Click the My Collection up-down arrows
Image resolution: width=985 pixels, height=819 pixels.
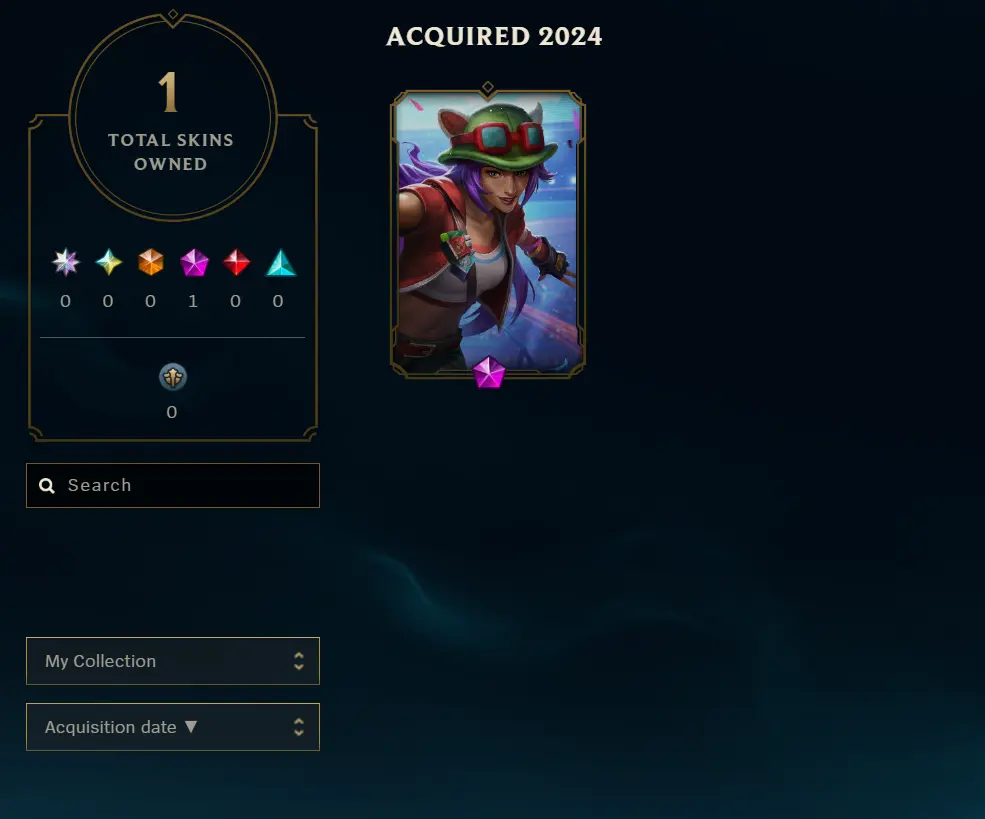coord(299,661)
